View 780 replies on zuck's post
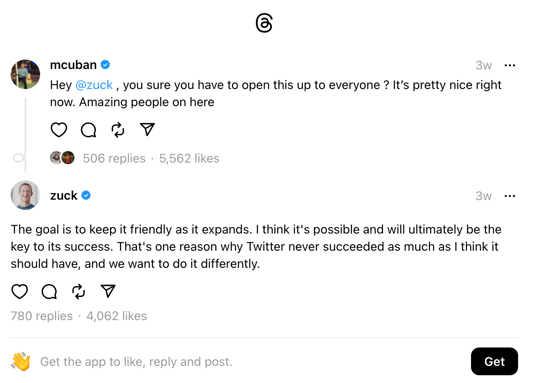 pos(41,316)
